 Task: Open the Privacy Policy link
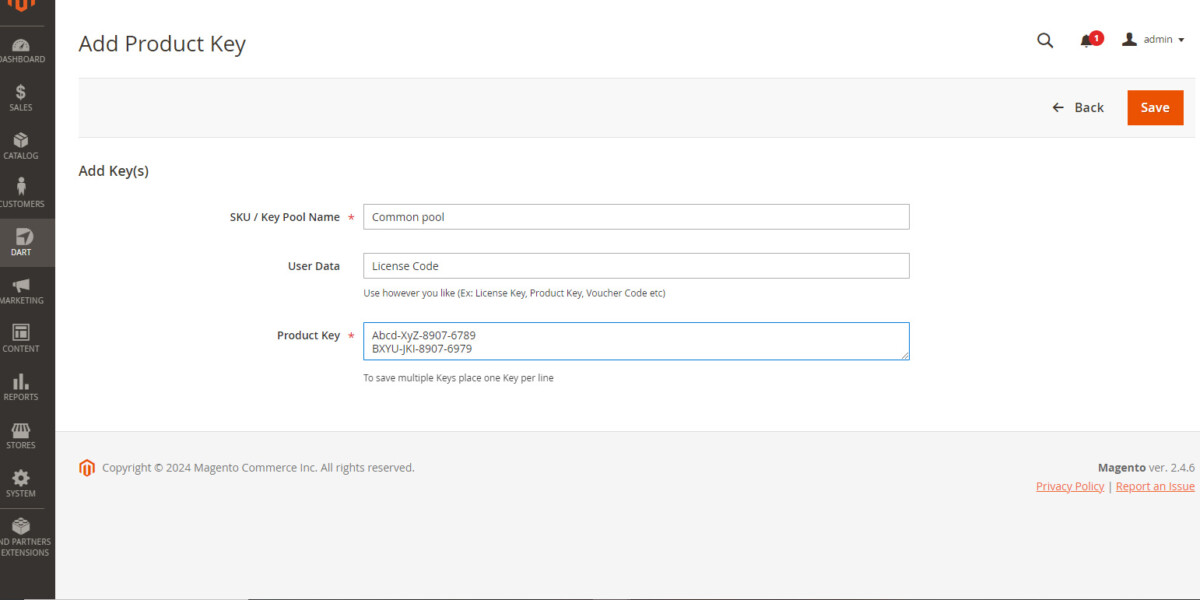(x=1070, y=486)
